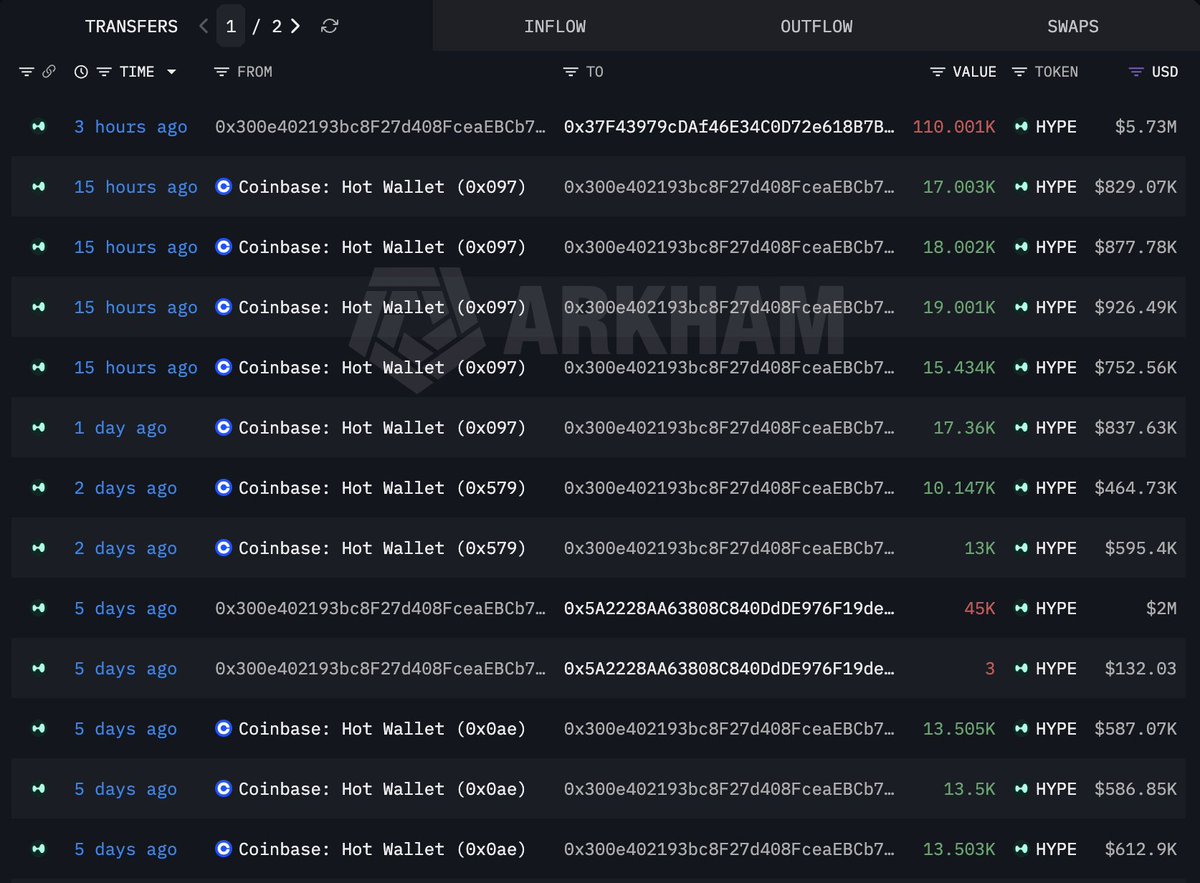Click the 15.434K value
Image resolution: width=1200 pixels, height=883 pixels.
(959, 367)
